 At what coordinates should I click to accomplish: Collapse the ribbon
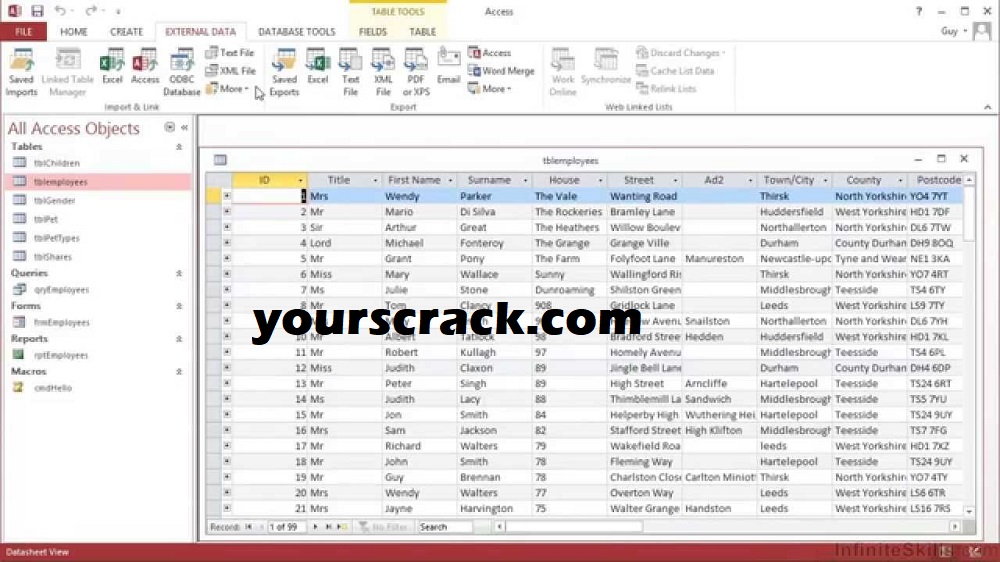(987, 107)
